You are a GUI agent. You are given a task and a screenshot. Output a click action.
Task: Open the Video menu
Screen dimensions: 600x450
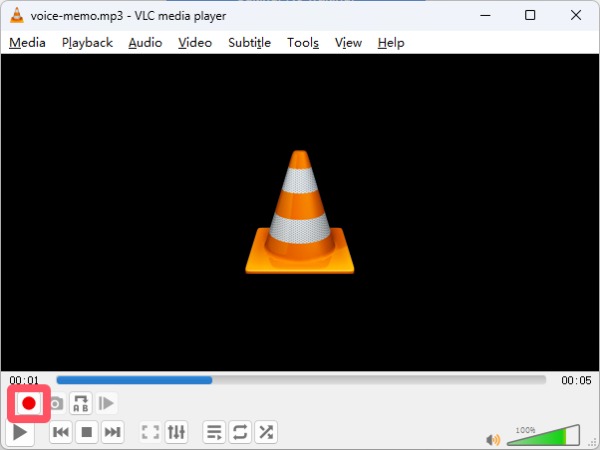point(195,42)
